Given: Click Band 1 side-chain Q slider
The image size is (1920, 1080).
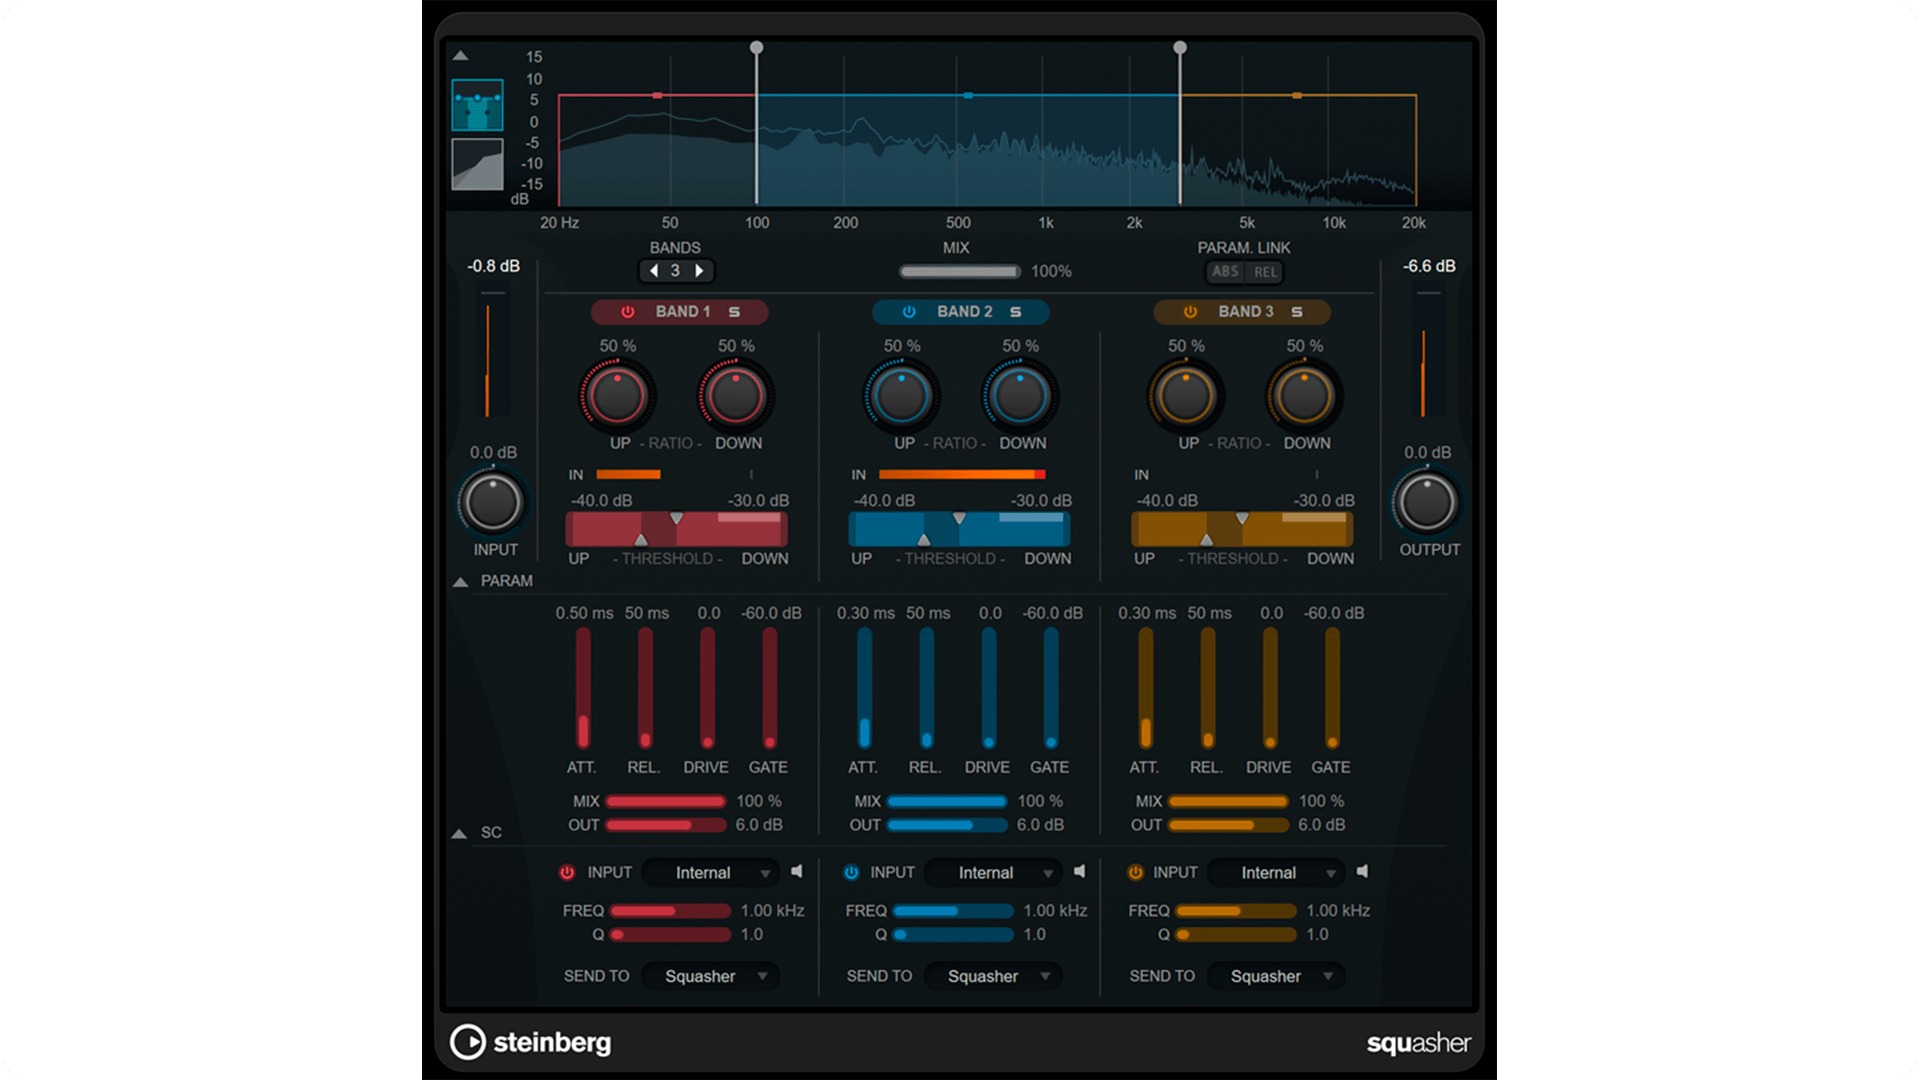Looking at the screenshot, I should click(x=671, y=935).
